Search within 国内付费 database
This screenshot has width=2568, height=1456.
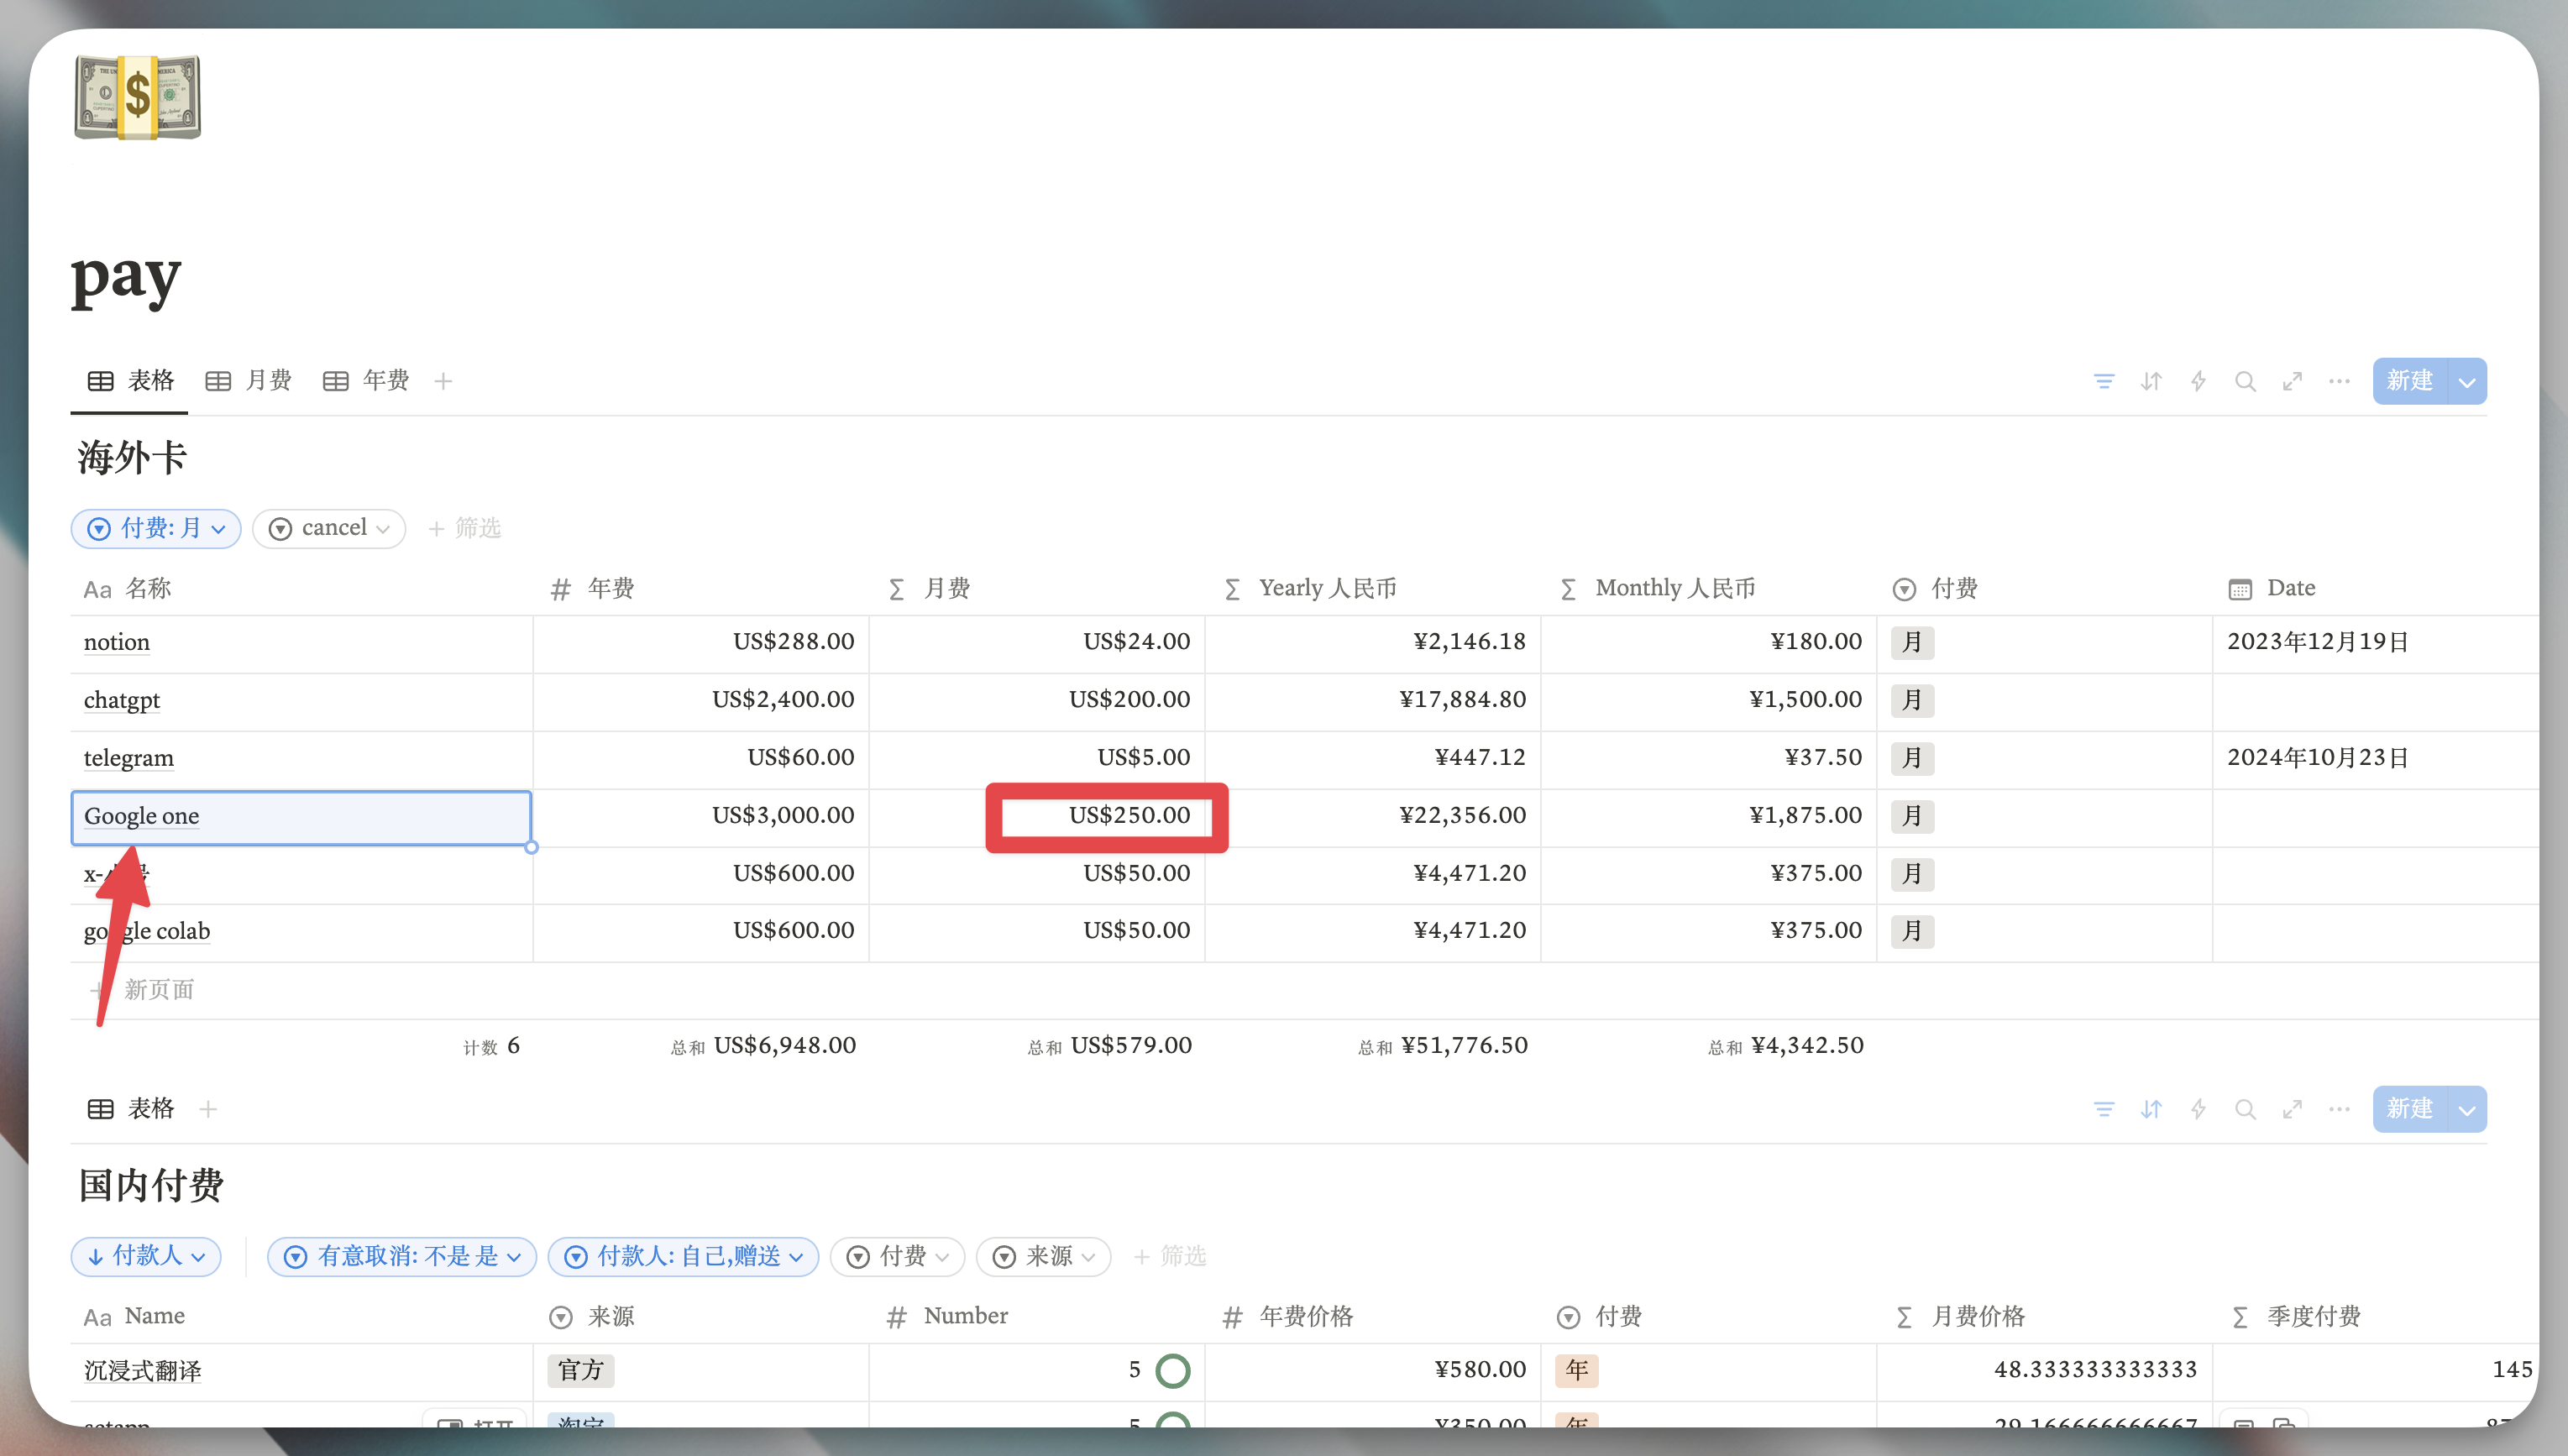[x=2245, y=1109]
